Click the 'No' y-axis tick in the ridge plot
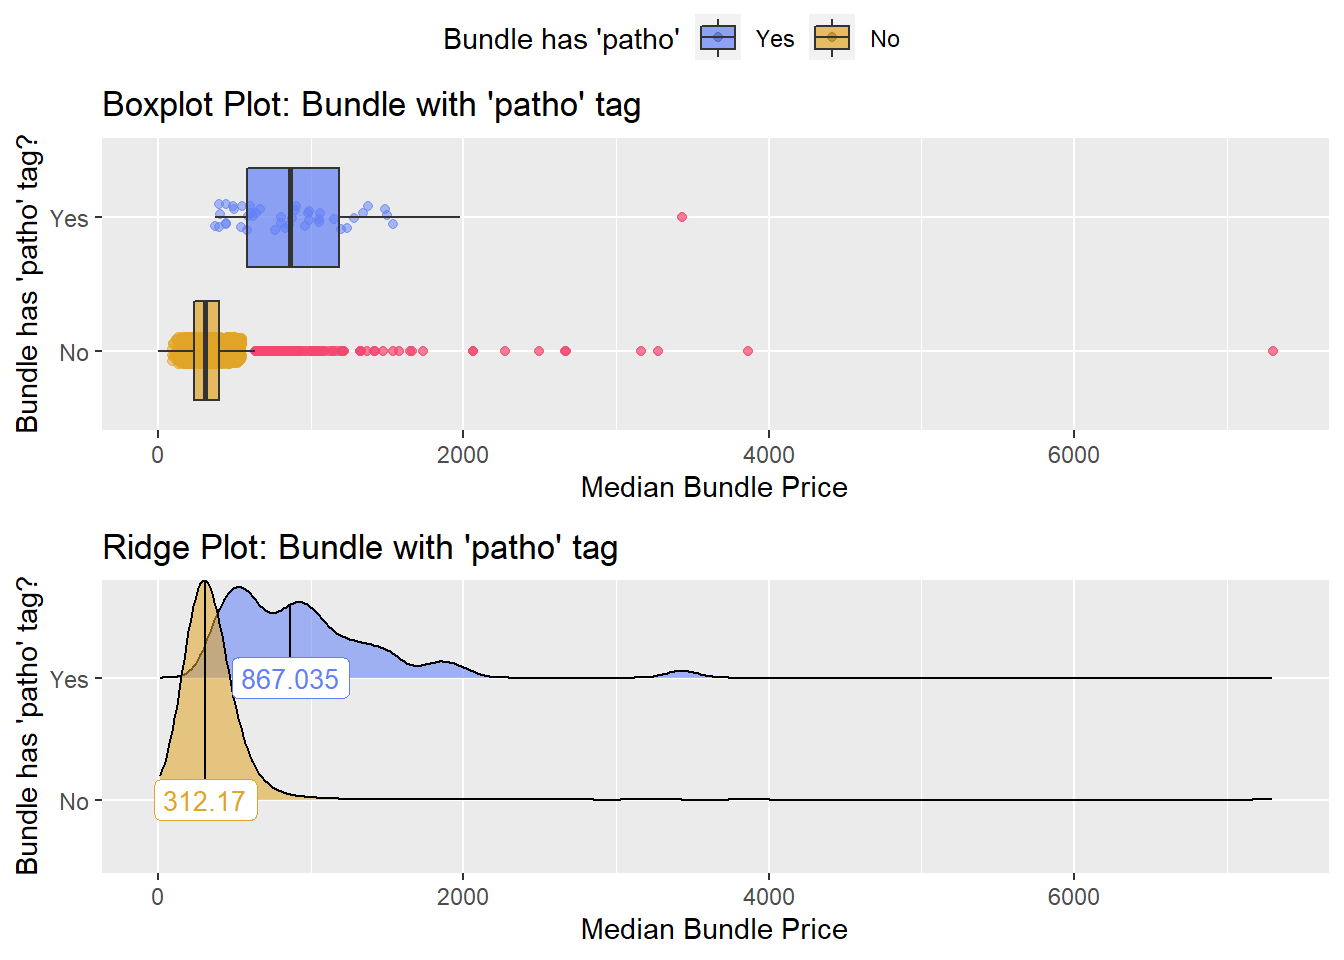Screen dimensions: 1344x960 pyautogui.click(x=74, y=801)
